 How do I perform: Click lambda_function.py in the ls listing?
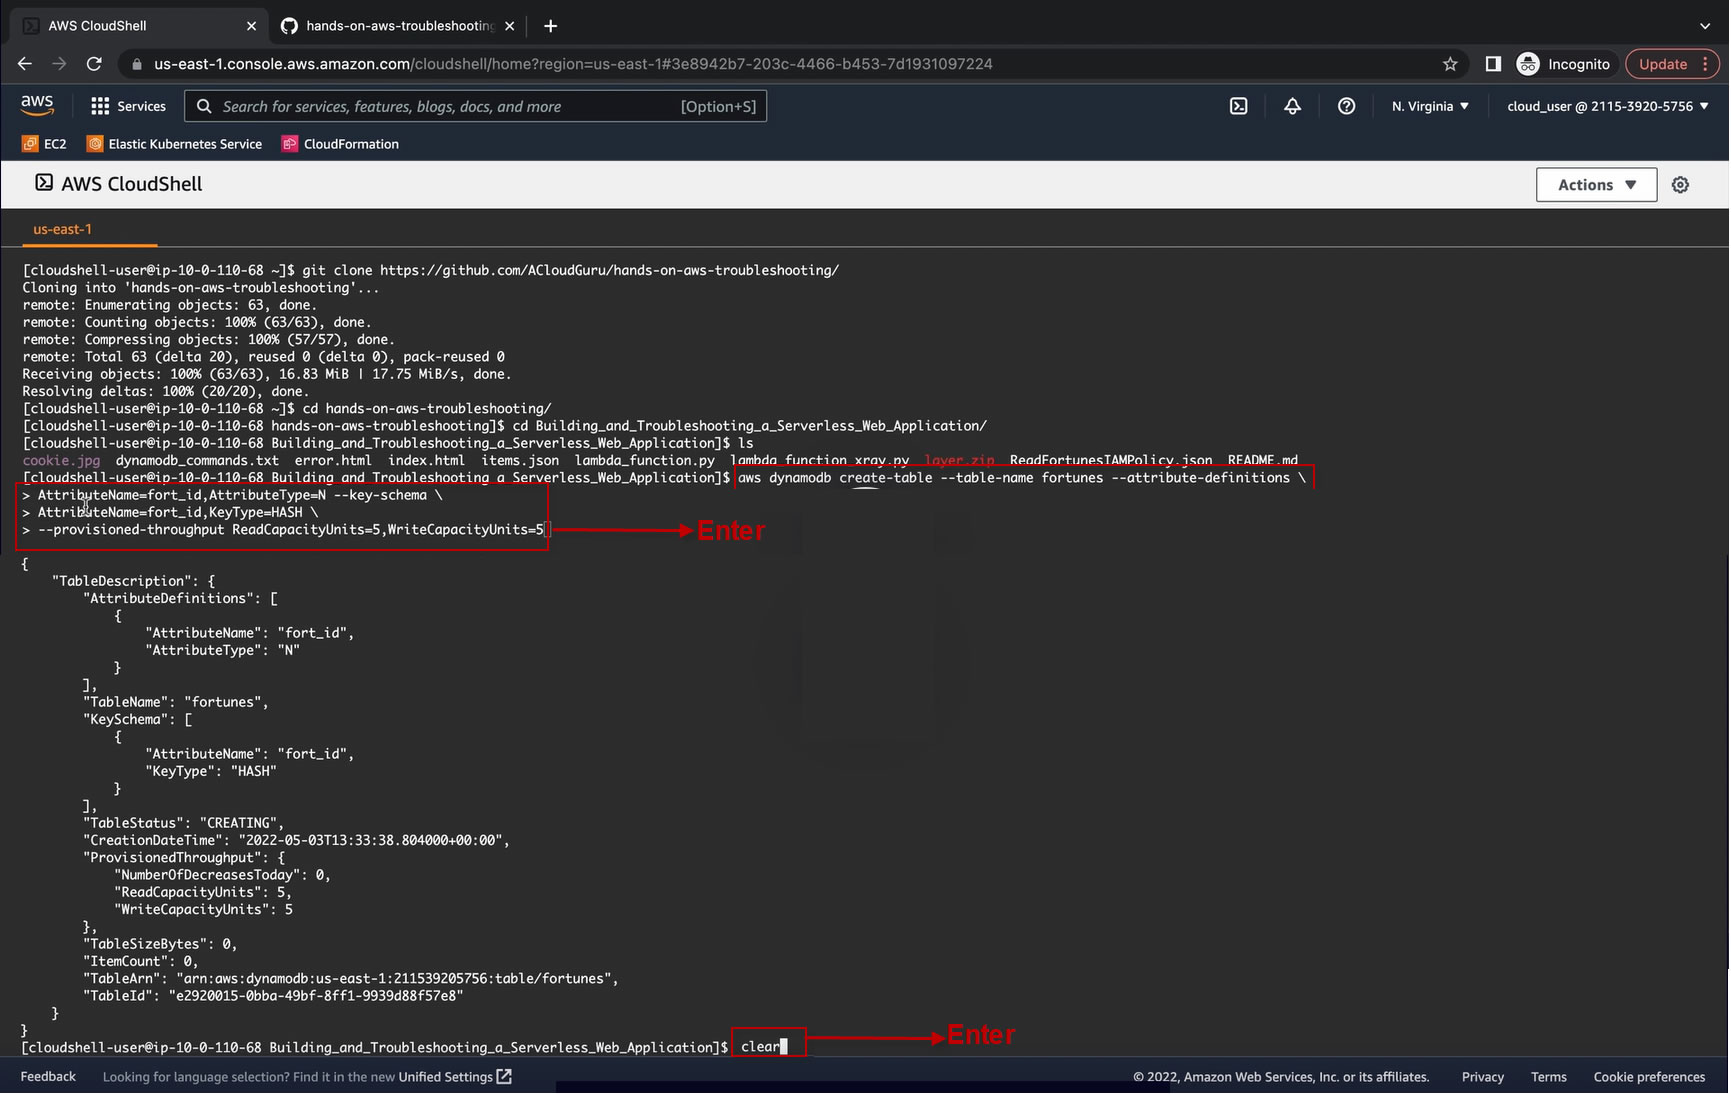tap(644, 461)
